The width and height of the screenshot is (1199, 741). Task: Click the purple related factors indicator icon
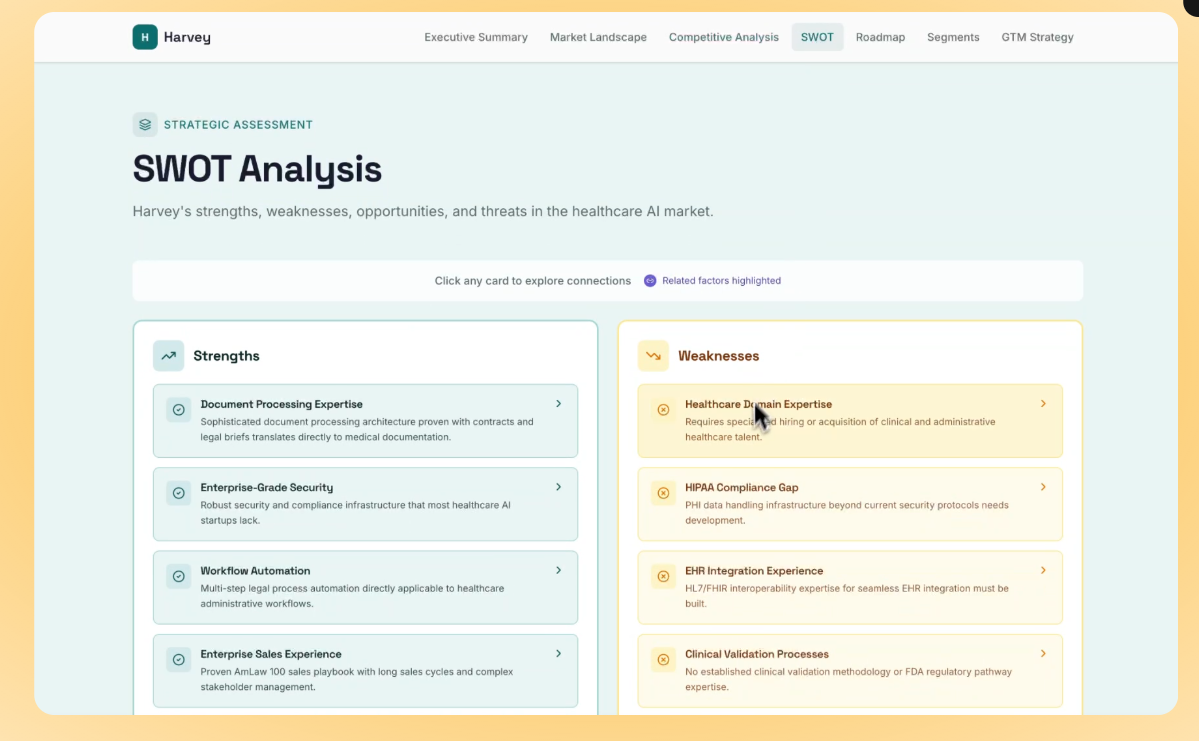pos(650,281)
